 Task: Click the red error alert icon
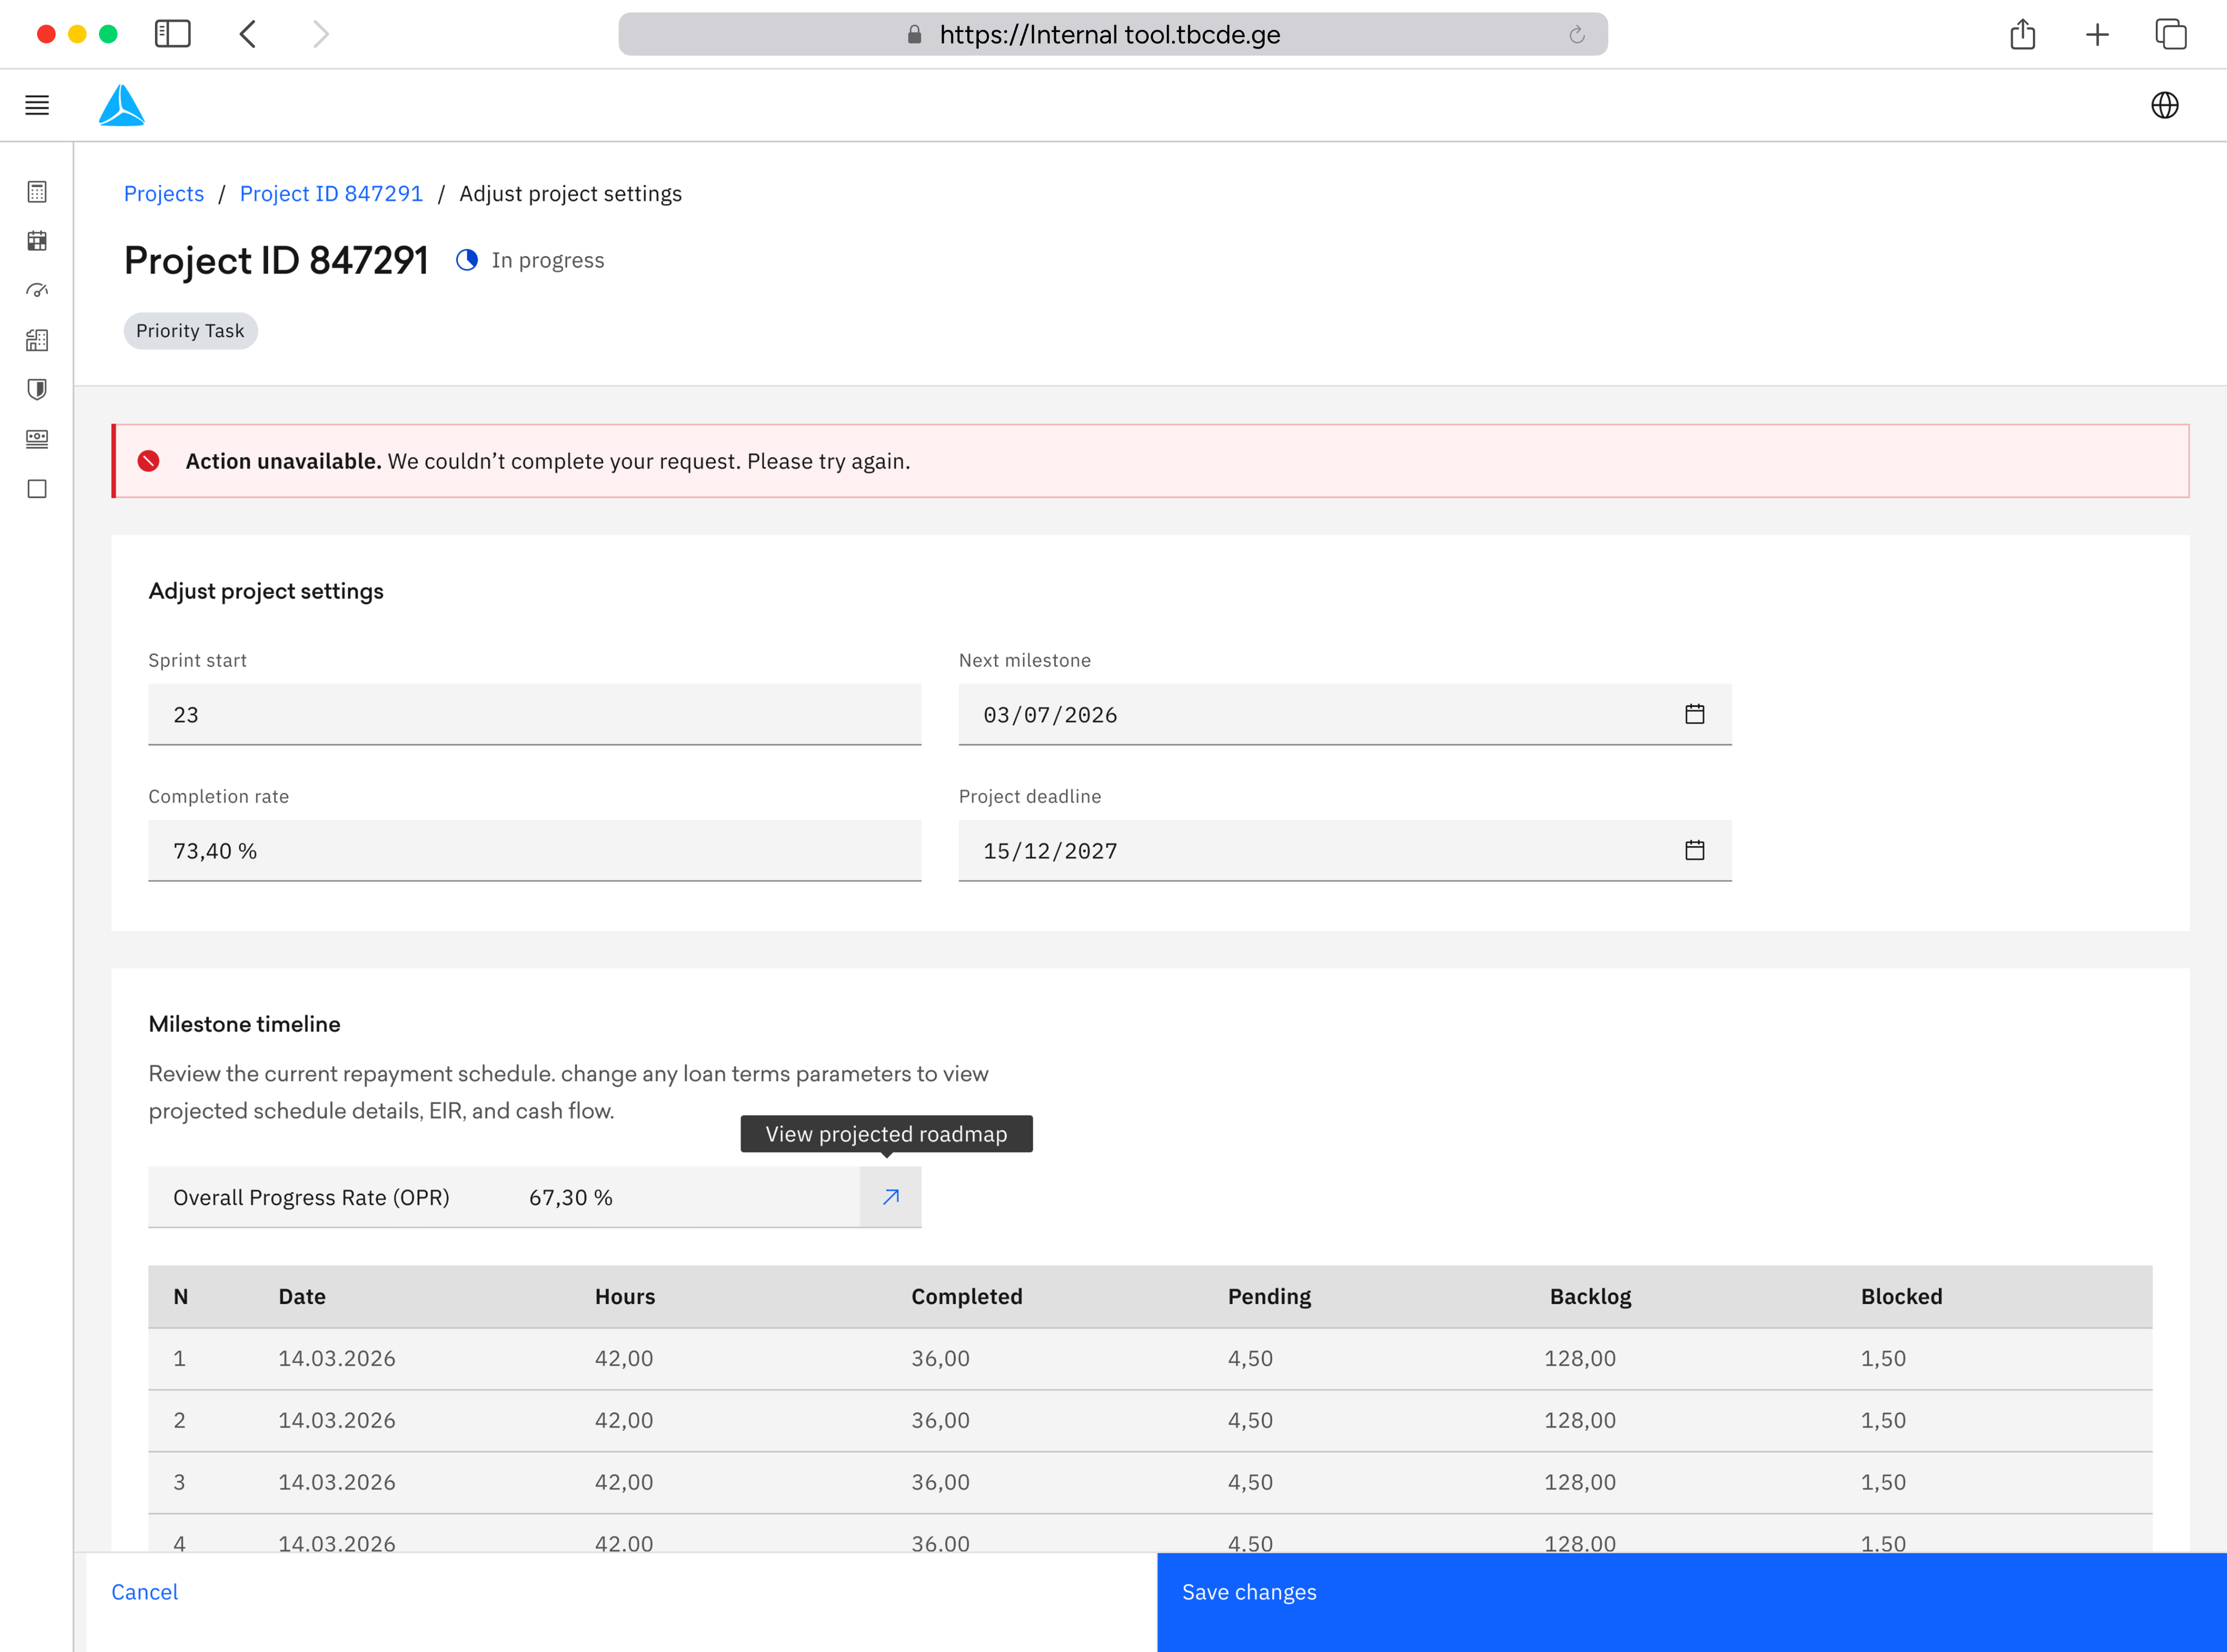click(x=148, y=461)
